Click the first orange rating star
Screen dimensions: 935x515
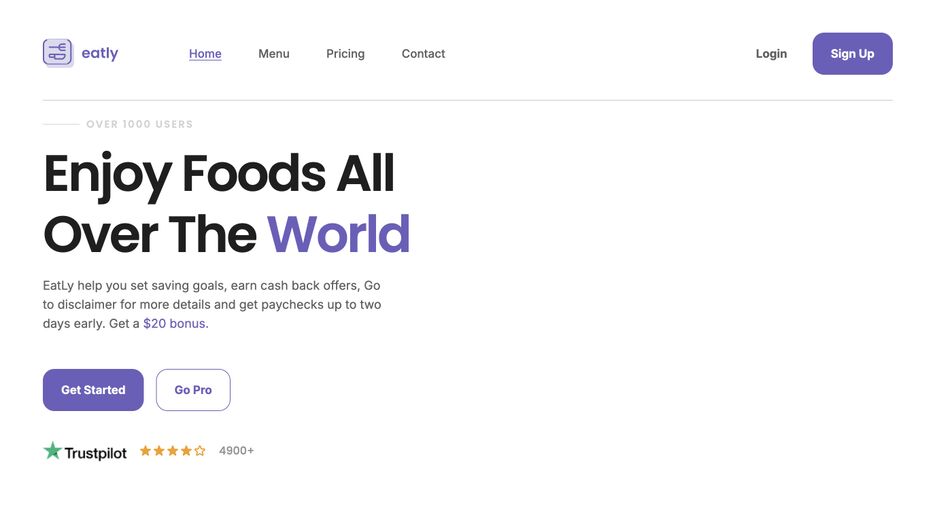(x=145, y=451)
